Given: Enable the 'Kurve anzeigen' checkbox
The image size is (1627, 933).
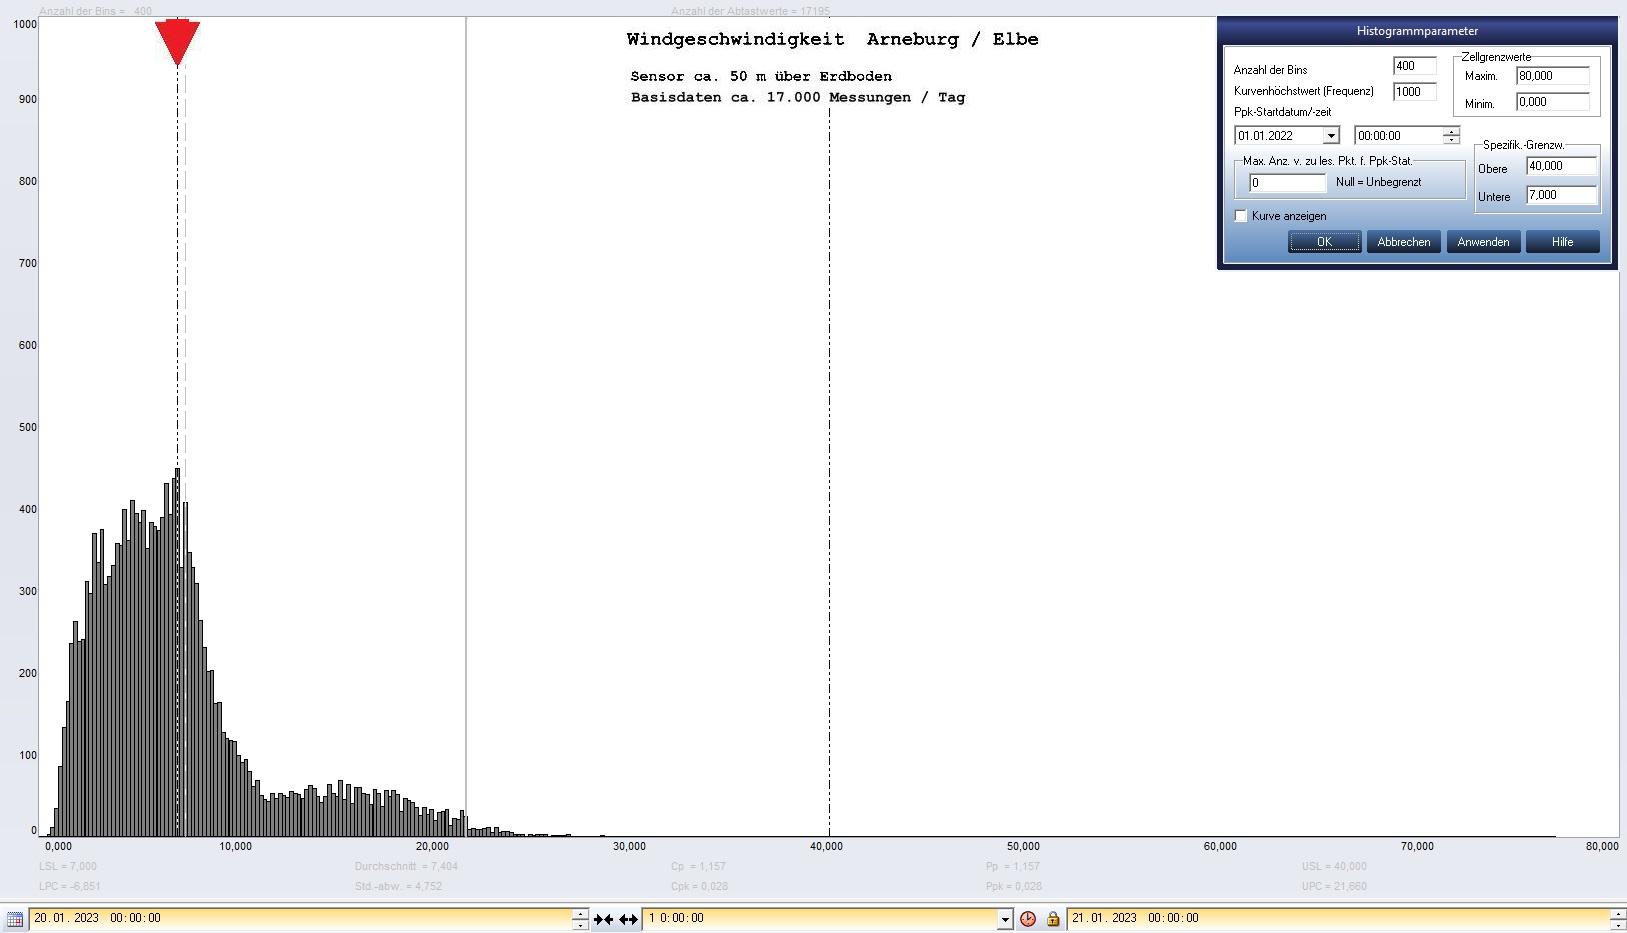Looking at the screenshot, I should (1241, 216).
